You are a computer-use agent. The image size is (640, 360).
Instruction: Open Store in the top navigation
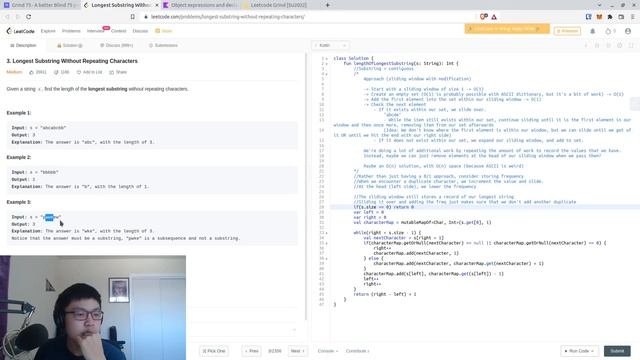tap(164, 31)
